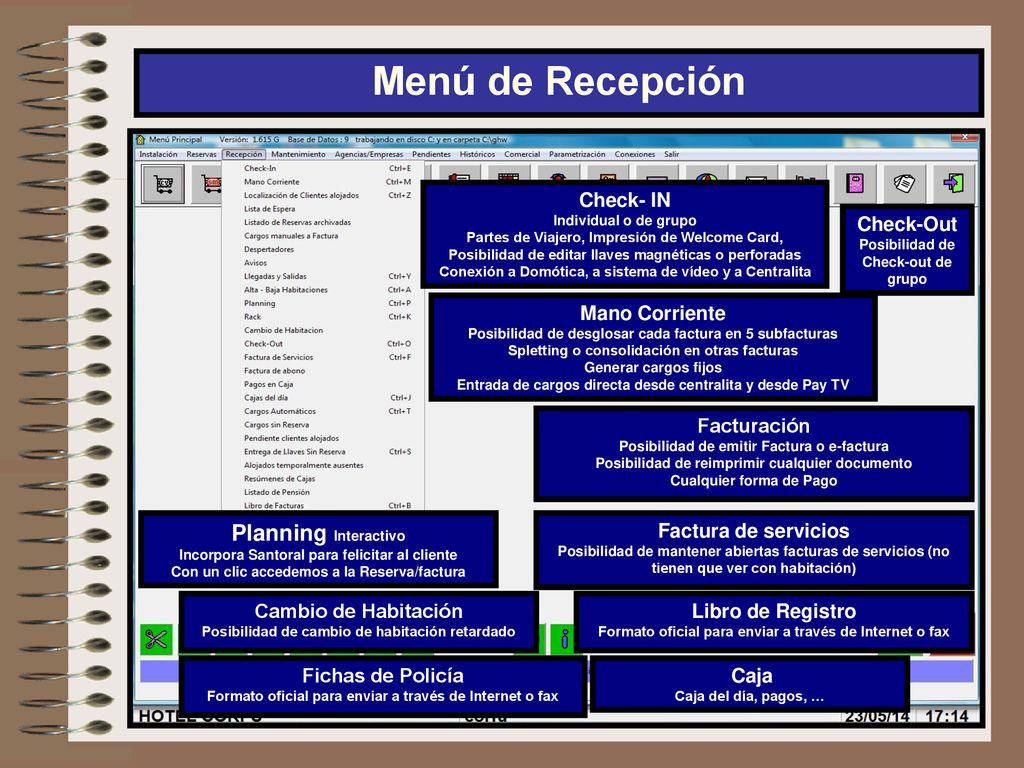The height and width of the screenshot is (768, 1024).
Task: Click the exit door arrow icon
Action: pos(953,183)
